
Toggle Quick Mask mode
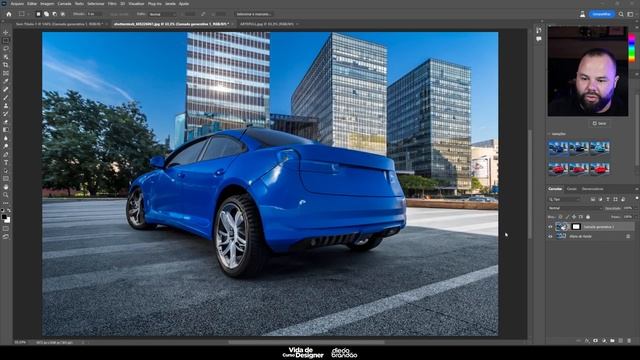(x=6, y=229)
